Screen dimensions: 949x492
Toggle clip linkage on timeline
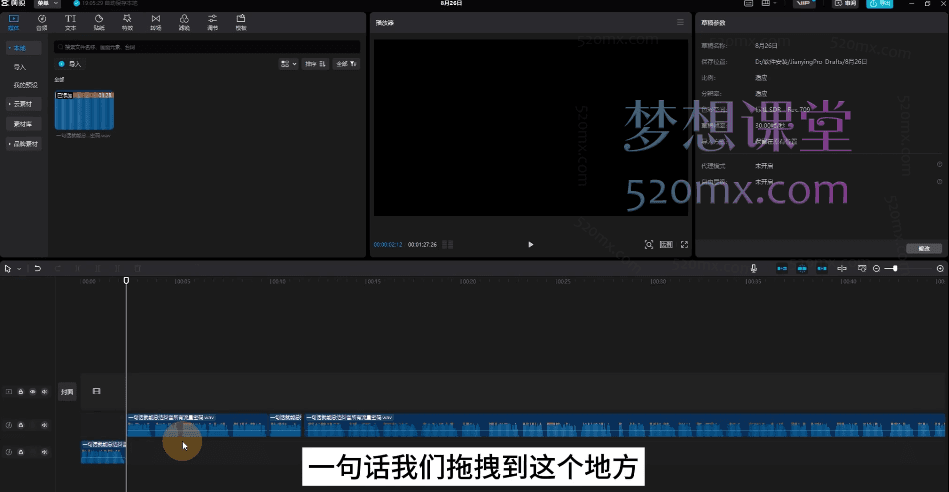[x=822, y=269]
